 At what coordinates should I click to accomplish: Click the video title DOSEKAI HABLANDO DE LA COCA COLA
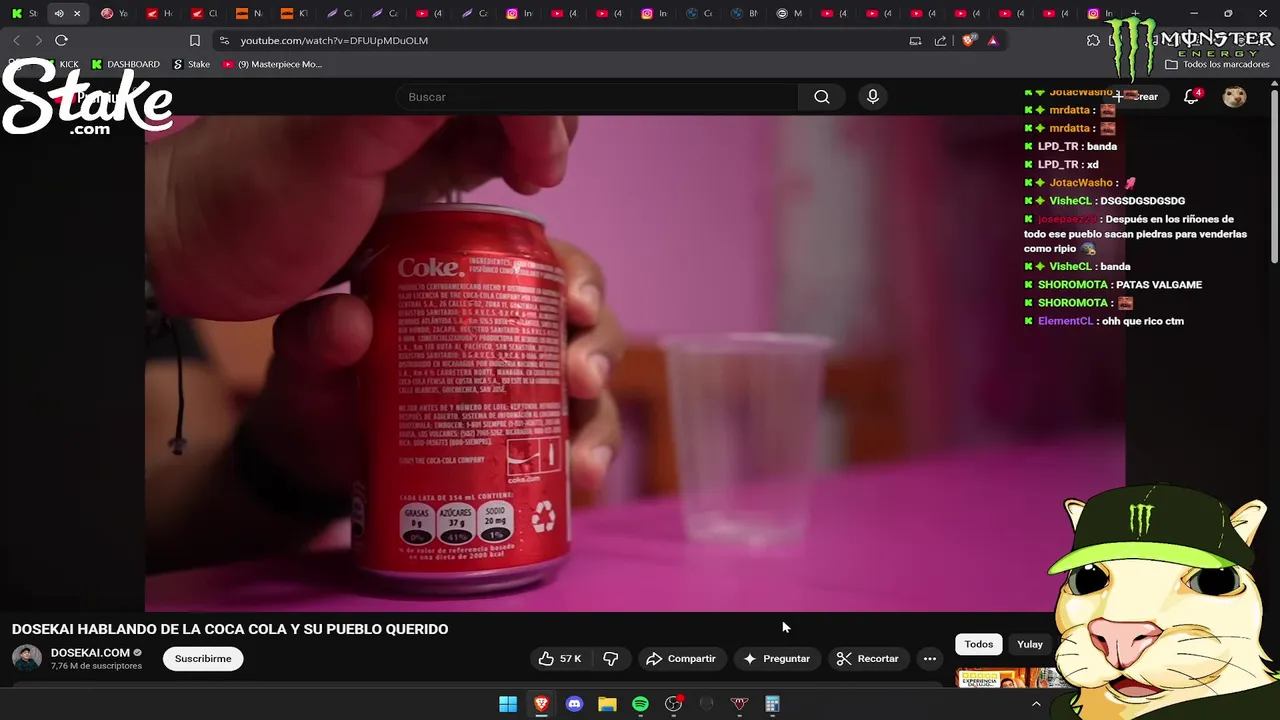[230, 629]
